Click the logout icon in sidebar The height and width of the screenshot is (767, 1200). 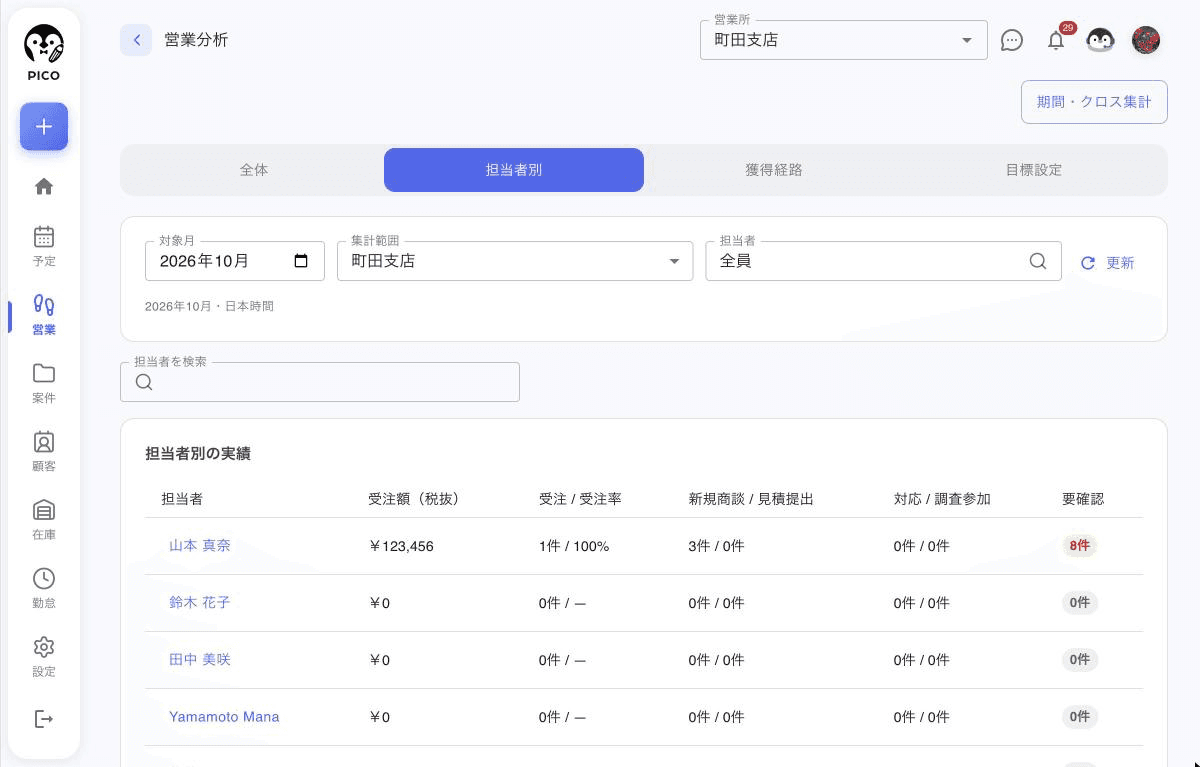point(44,719)
